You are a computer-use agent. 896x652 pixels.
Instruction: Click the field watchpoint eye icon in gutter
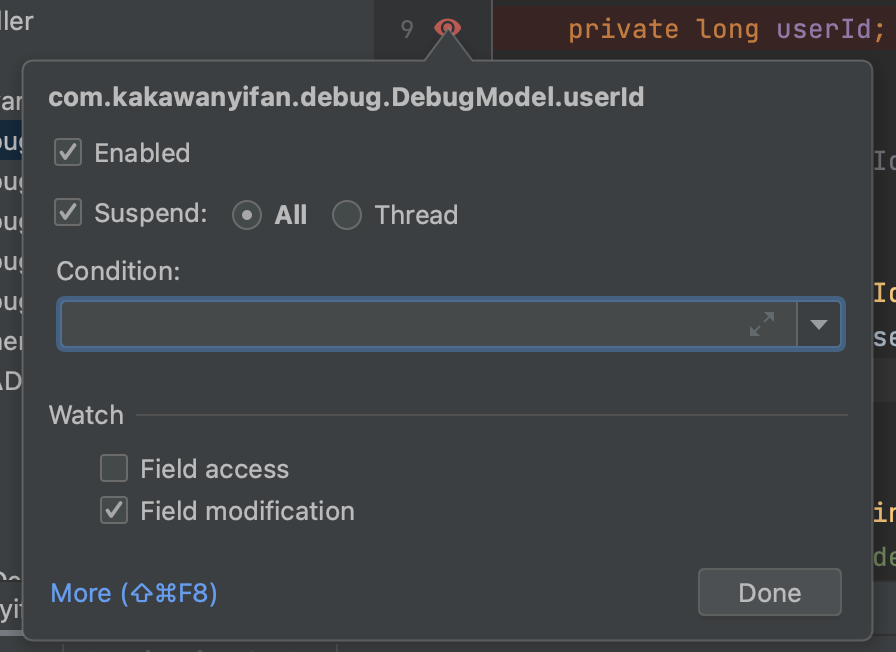pyautogui.click(x=447, y=29)
